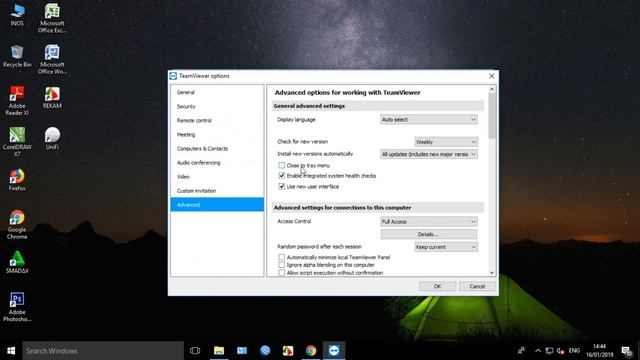Select the Meeting options category

pos(217,134)
